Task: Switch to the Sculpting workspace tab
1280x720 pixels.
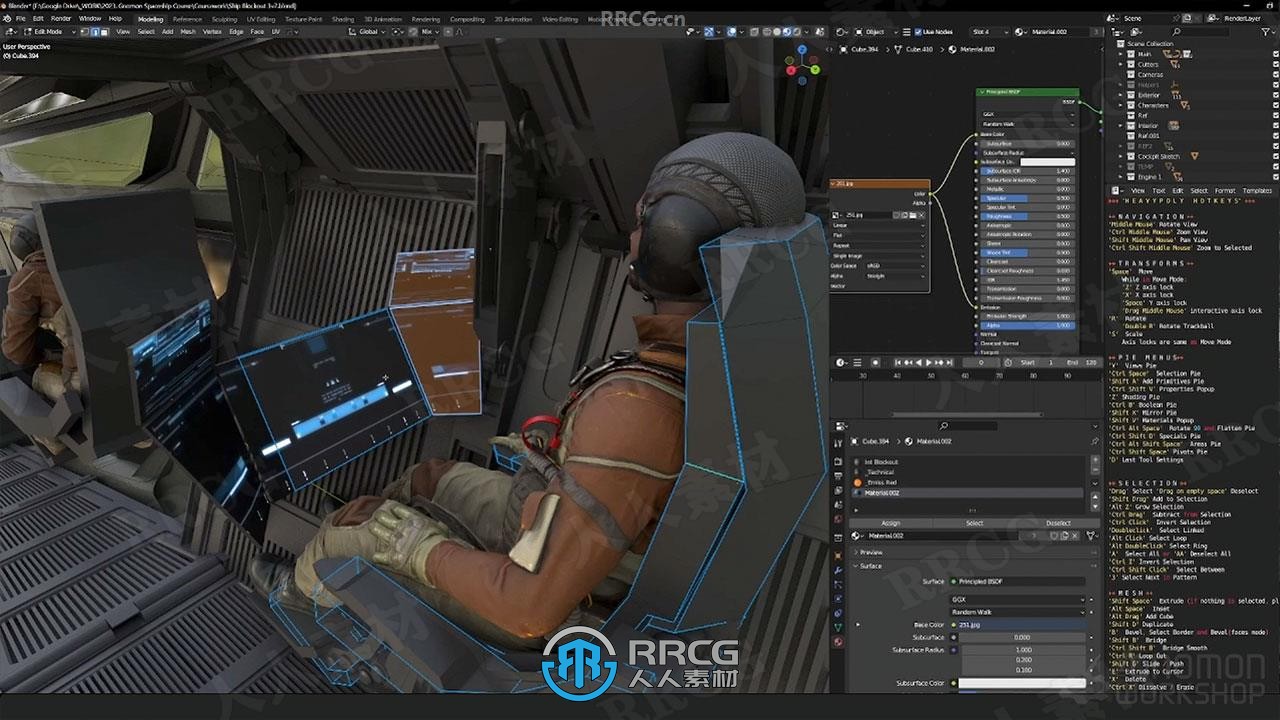Action: (x=224, y=18)
